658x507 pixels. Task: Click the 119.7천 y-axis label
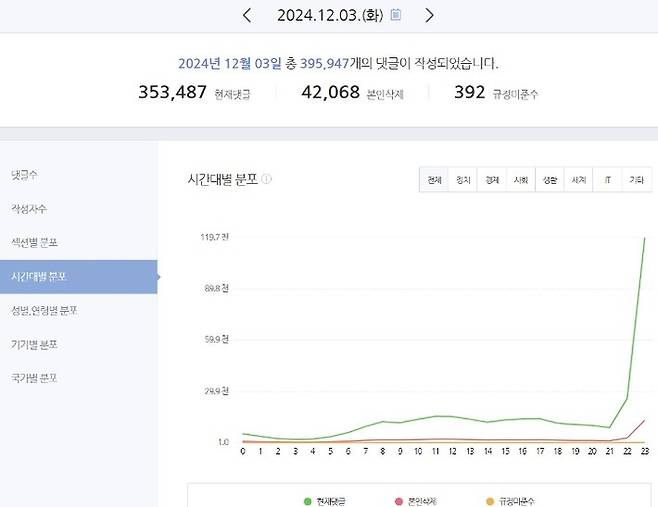[214, 237]
